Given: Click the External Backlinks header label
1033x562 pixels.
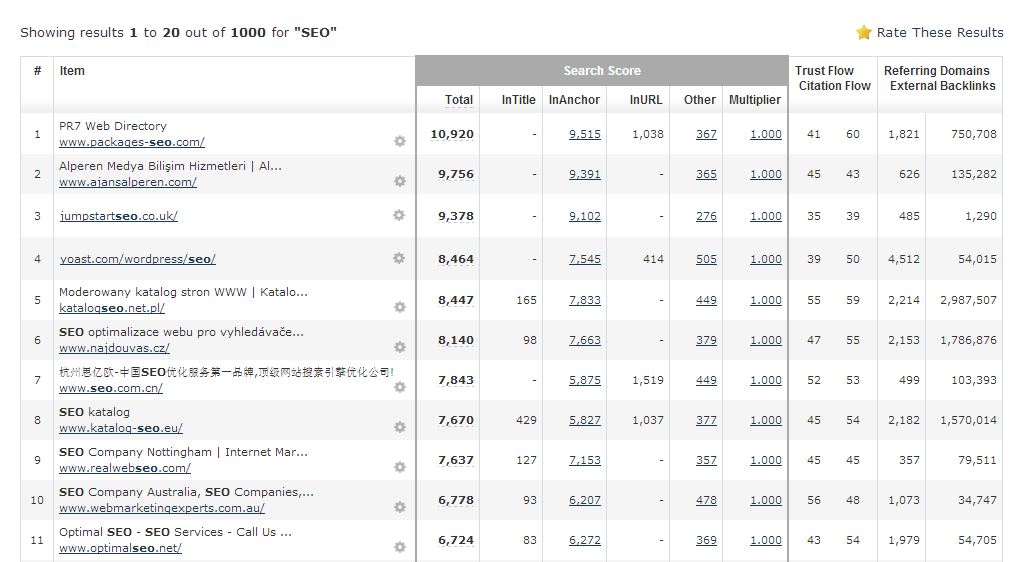Looking at the screenshot, I should point(942,86).
